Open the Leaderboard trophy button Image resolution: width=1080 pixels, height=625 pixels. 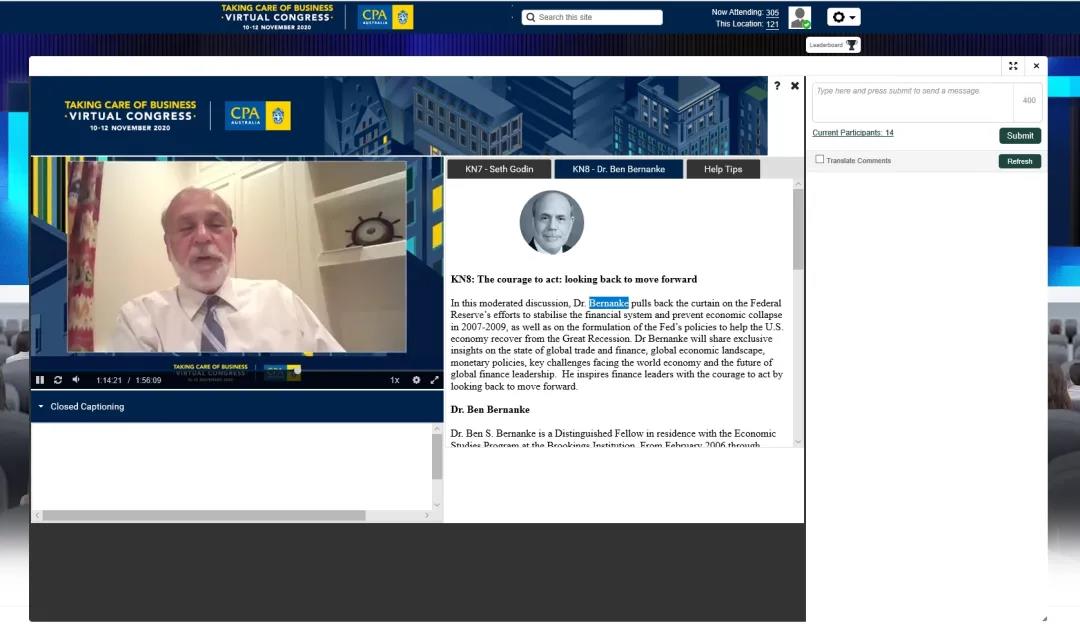click(833, 45)
